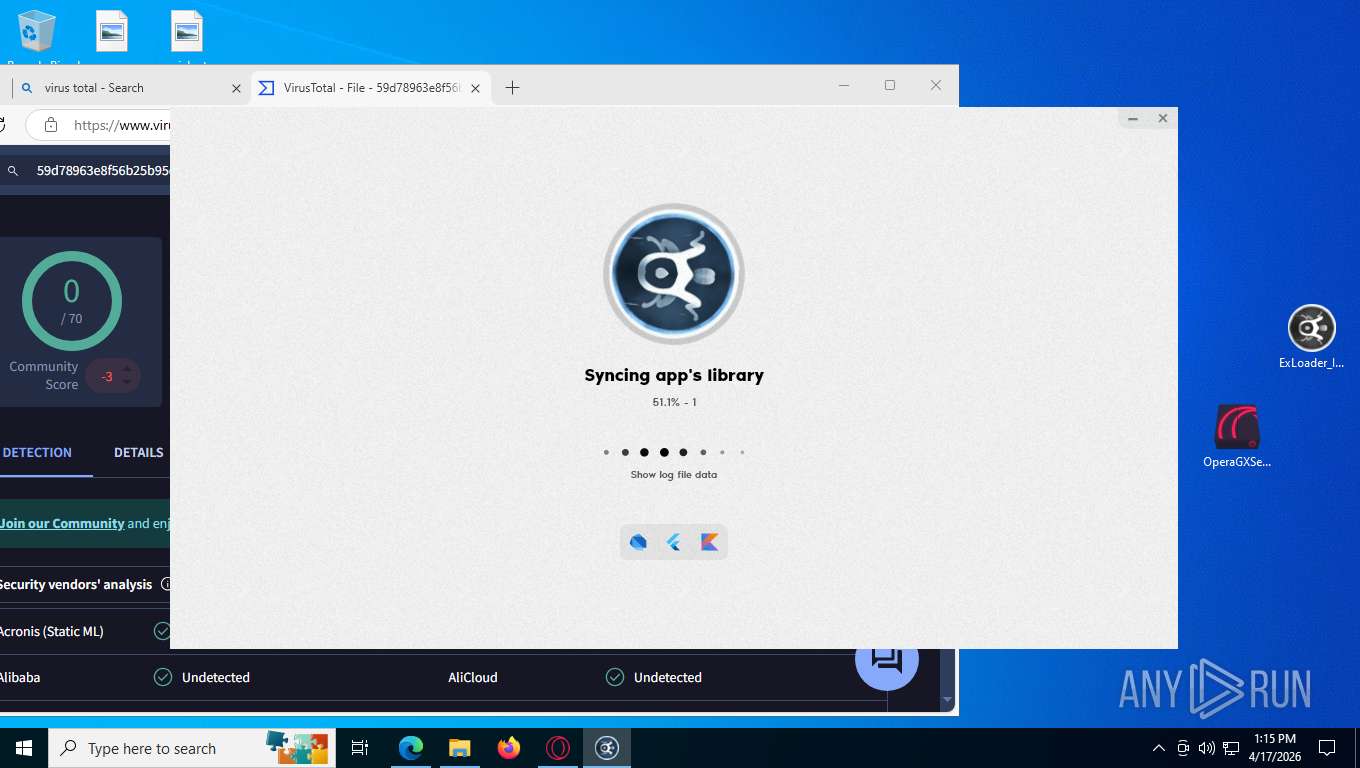Click the info icon beside Security vendors' analysis
This screenshot has height=768, width=1360.
click(165, 584)
